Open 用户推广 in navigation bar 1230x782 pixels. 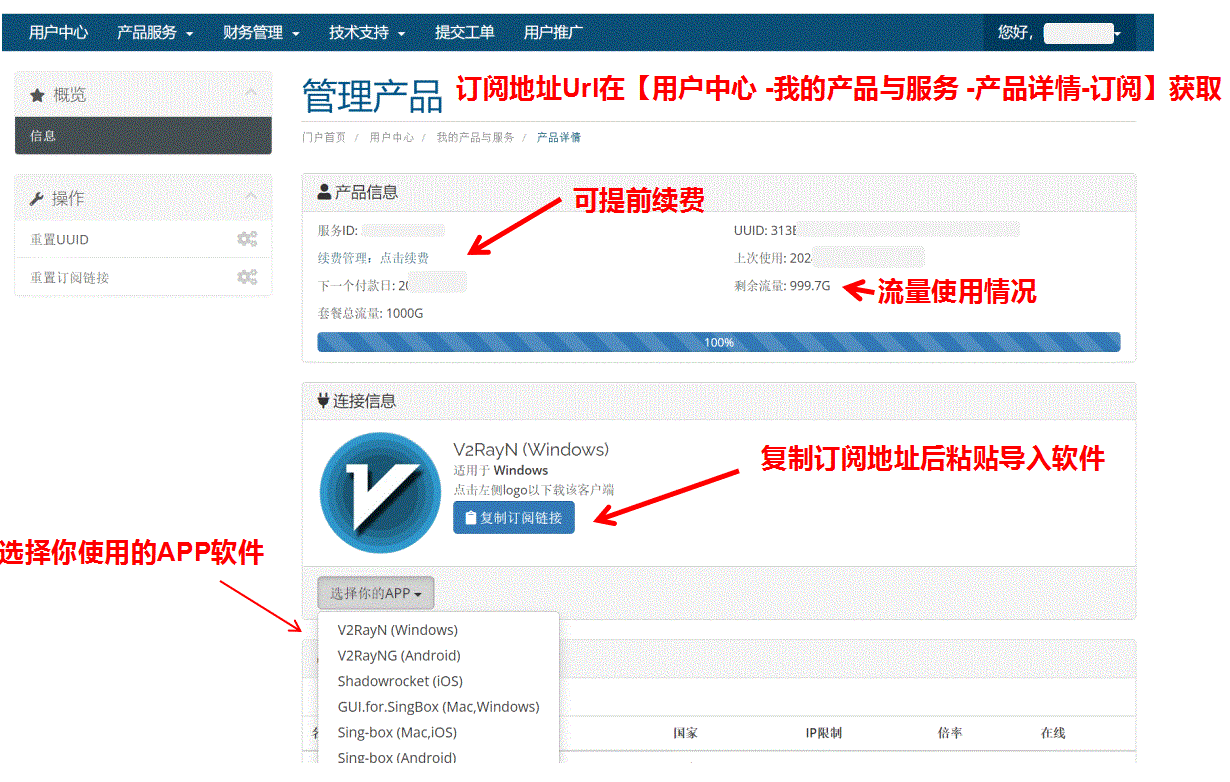553,33
